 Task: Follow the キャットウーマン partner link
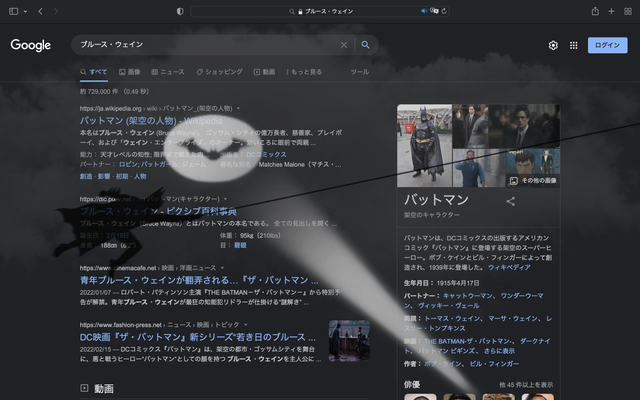[468, 296]
